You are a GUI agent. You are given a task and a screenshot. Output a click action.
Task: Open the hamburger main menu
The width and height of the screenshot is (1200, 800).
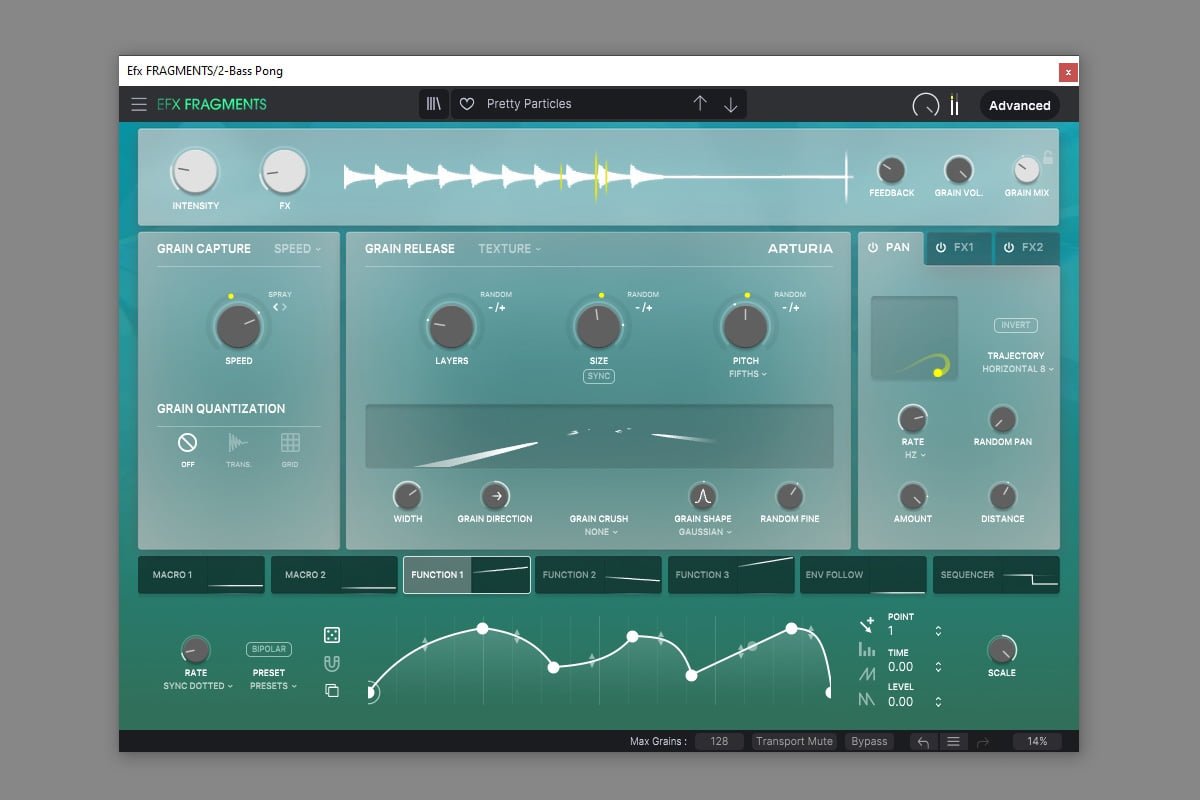(x=139, y=104)
